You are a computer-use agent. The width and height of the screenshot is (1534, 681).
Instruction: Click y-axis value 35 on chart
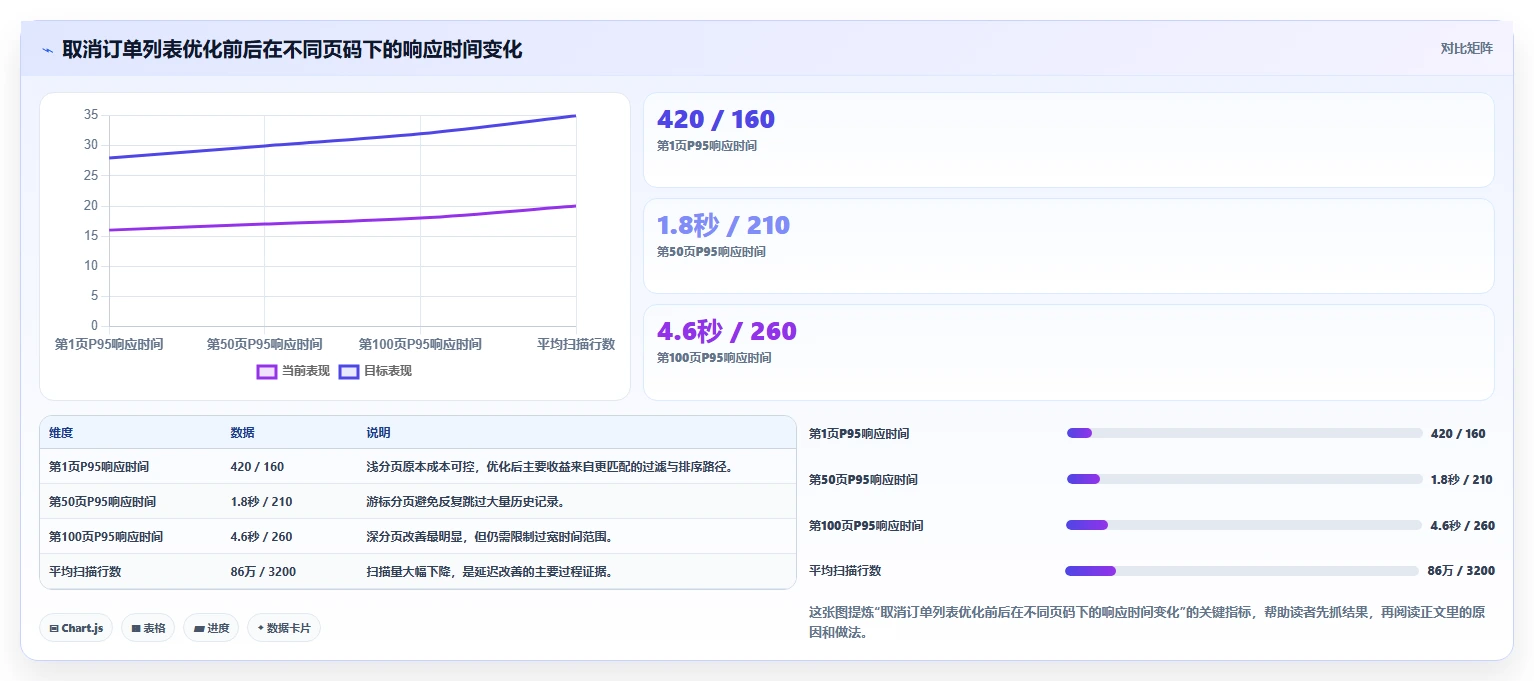[90, 115]
